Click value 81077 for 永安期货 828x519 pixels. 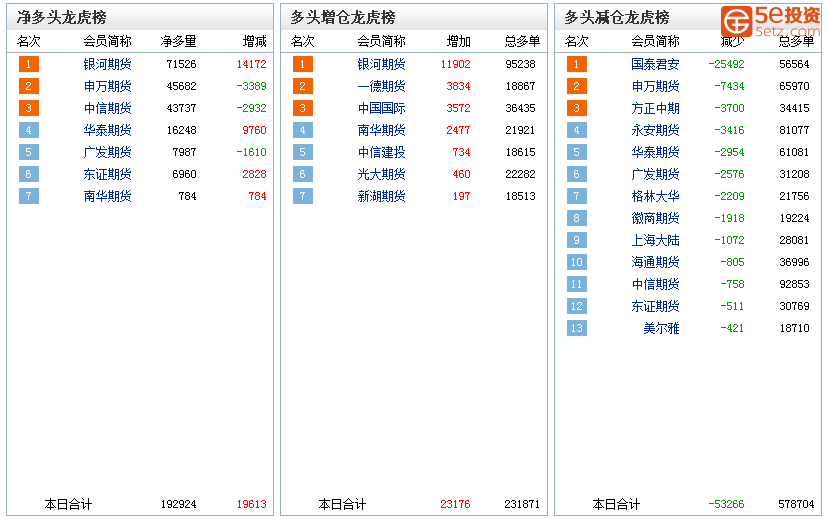click(794, 130)
